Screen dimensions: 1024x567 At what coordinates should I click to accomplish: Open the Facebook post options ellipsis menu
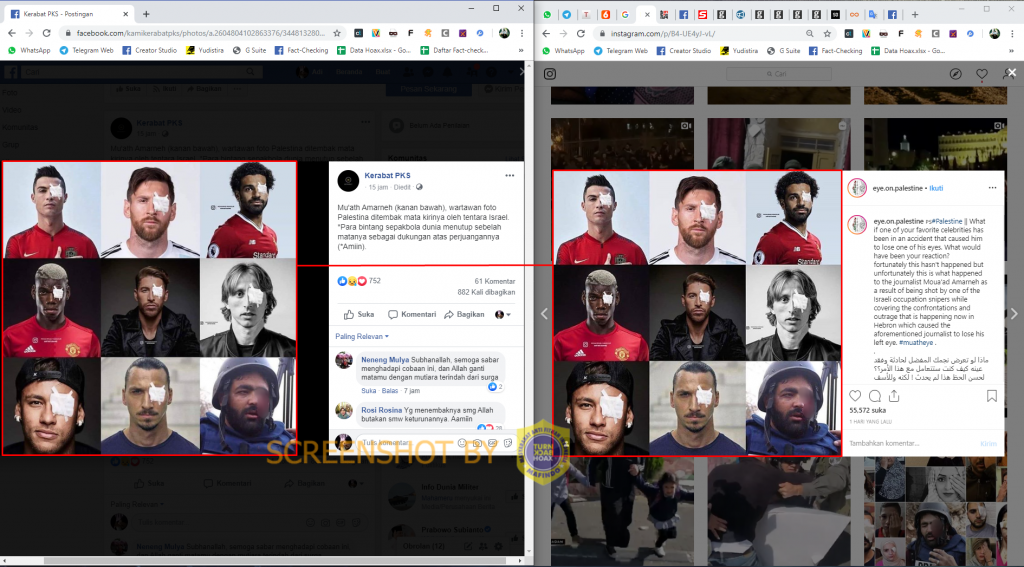[509, 176]
